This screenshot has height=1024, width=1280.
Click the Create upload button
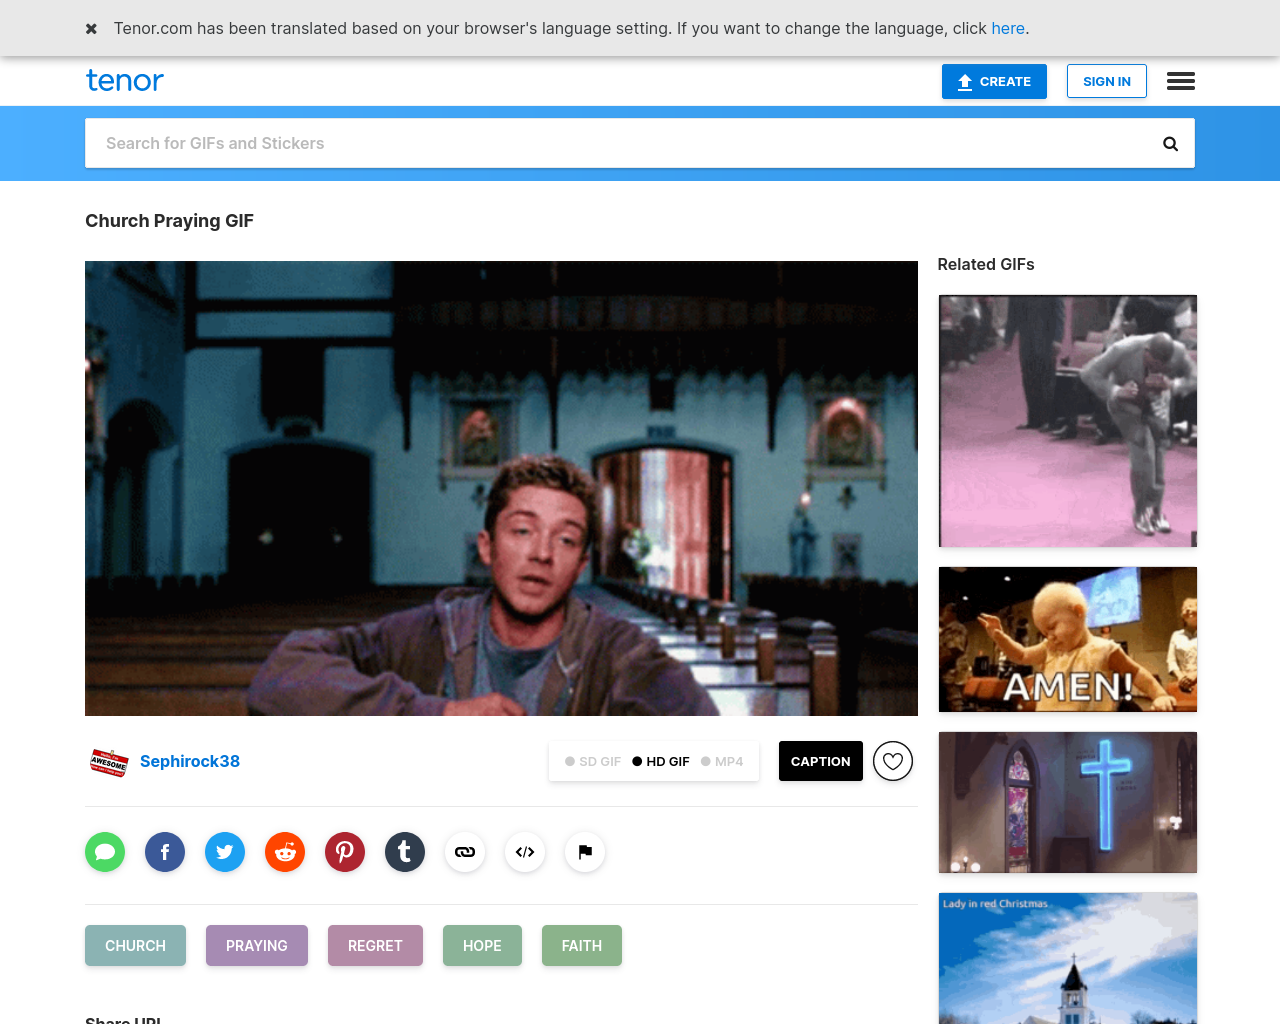tap(994, 81)
